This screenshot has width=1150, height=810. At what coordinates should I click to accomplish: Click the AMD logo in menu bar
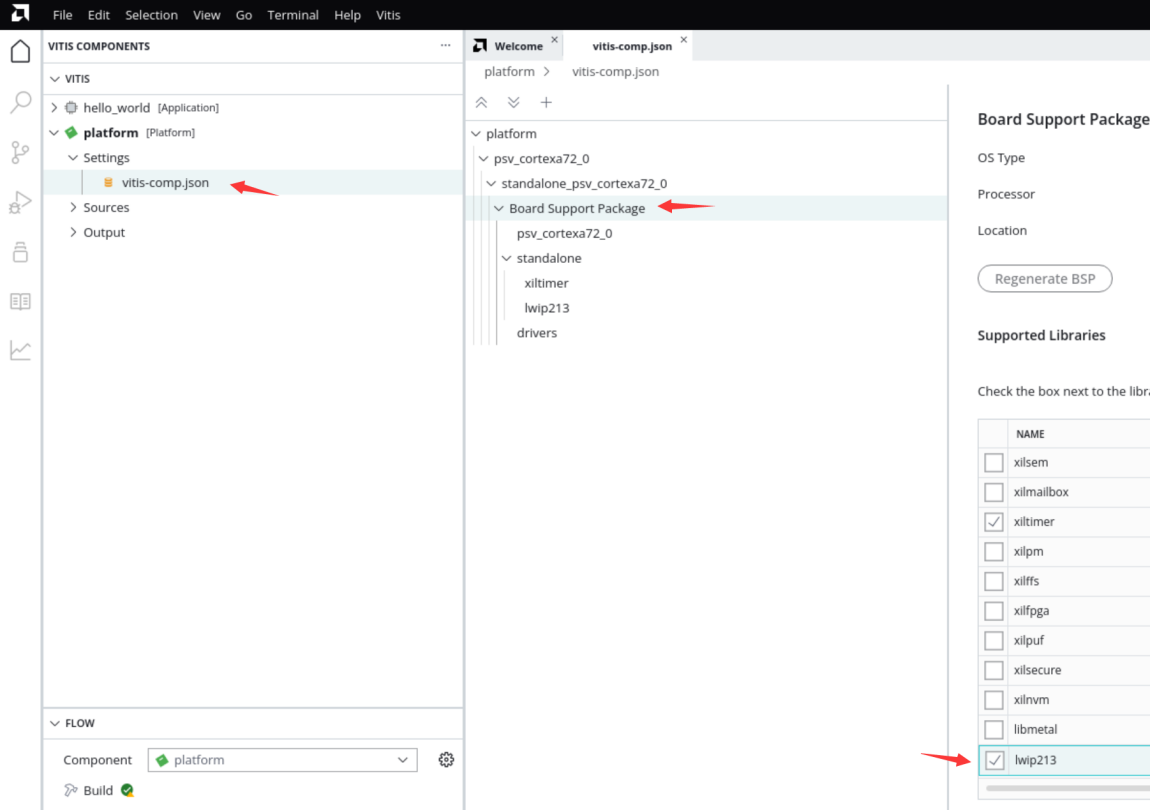point(21,13)
